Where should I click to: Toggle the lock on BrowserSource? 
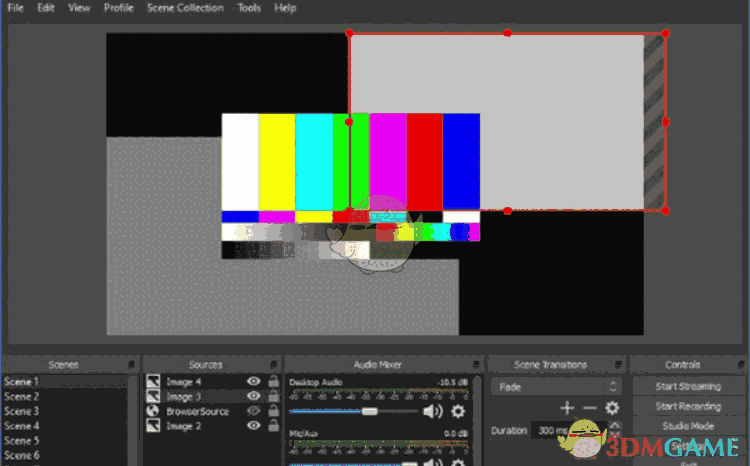click(x=274, y=411)
